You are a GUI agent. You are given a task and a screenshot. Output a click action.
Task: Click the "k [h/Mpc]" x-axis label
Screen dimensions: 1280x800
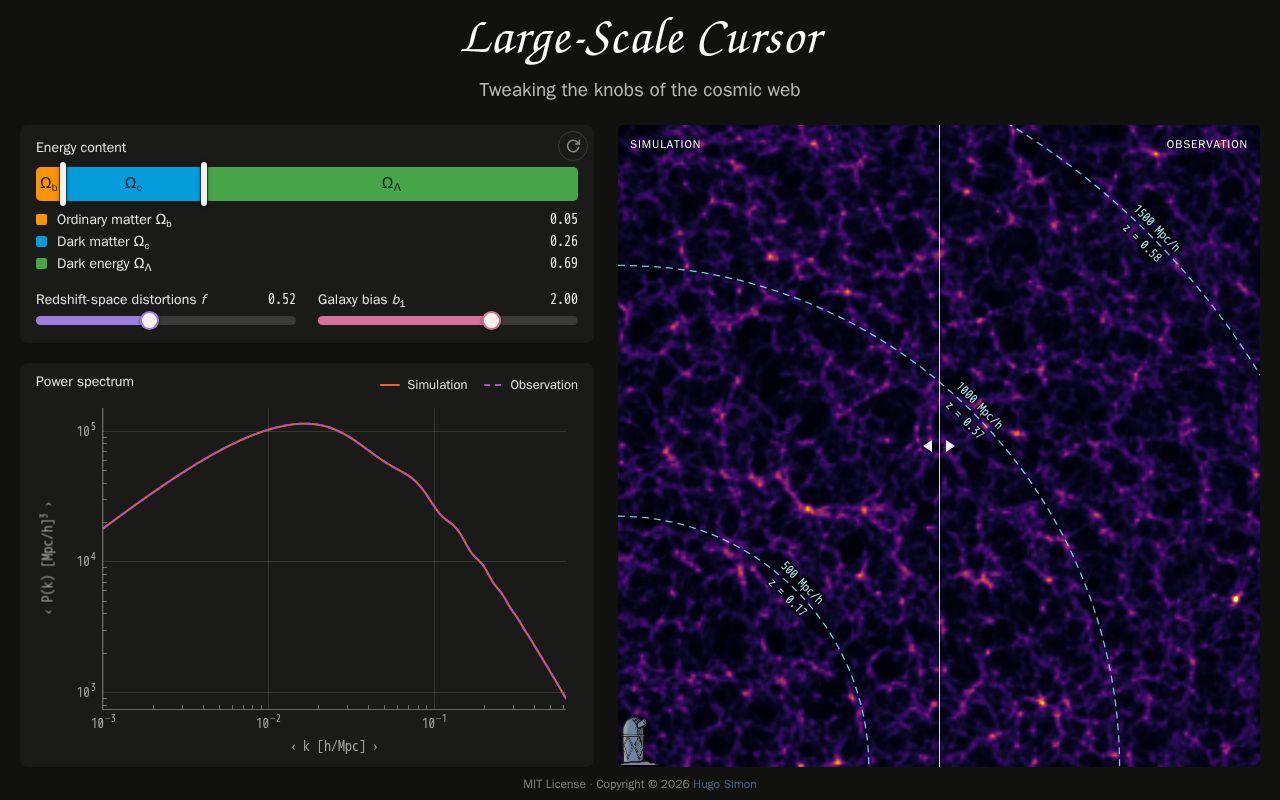pos(334,746)
